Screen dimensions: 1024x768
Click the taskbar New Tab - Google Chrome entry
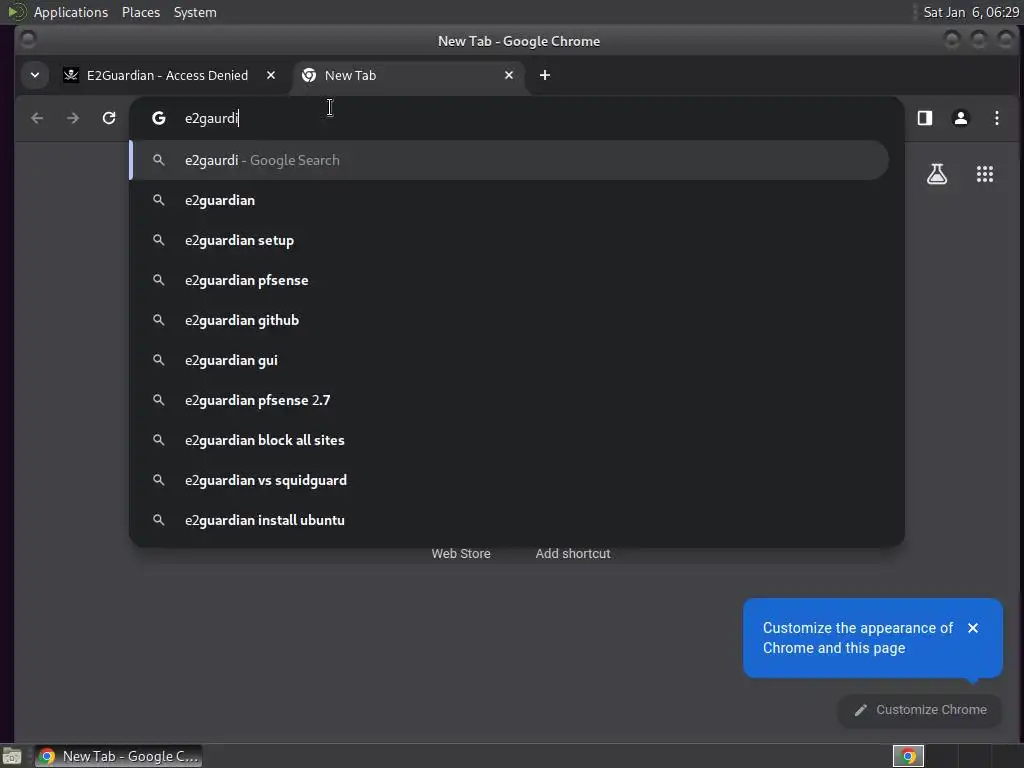tap(118, 756)
